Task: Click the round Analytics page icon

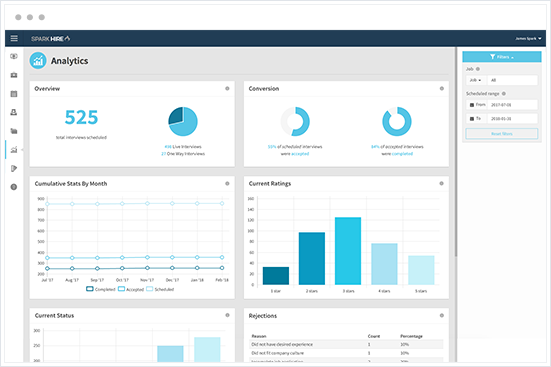Action: click(38, 61)
